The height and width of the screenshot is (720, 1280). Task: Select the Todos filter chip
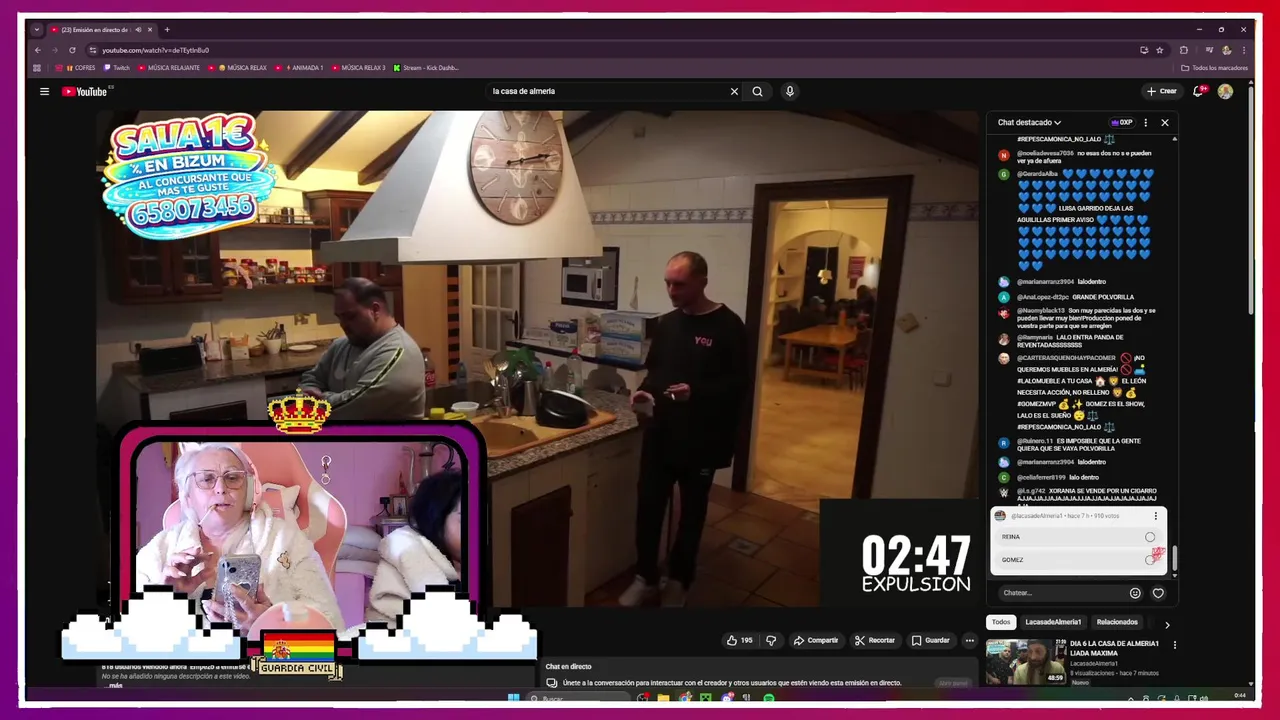click(1001, 623)
